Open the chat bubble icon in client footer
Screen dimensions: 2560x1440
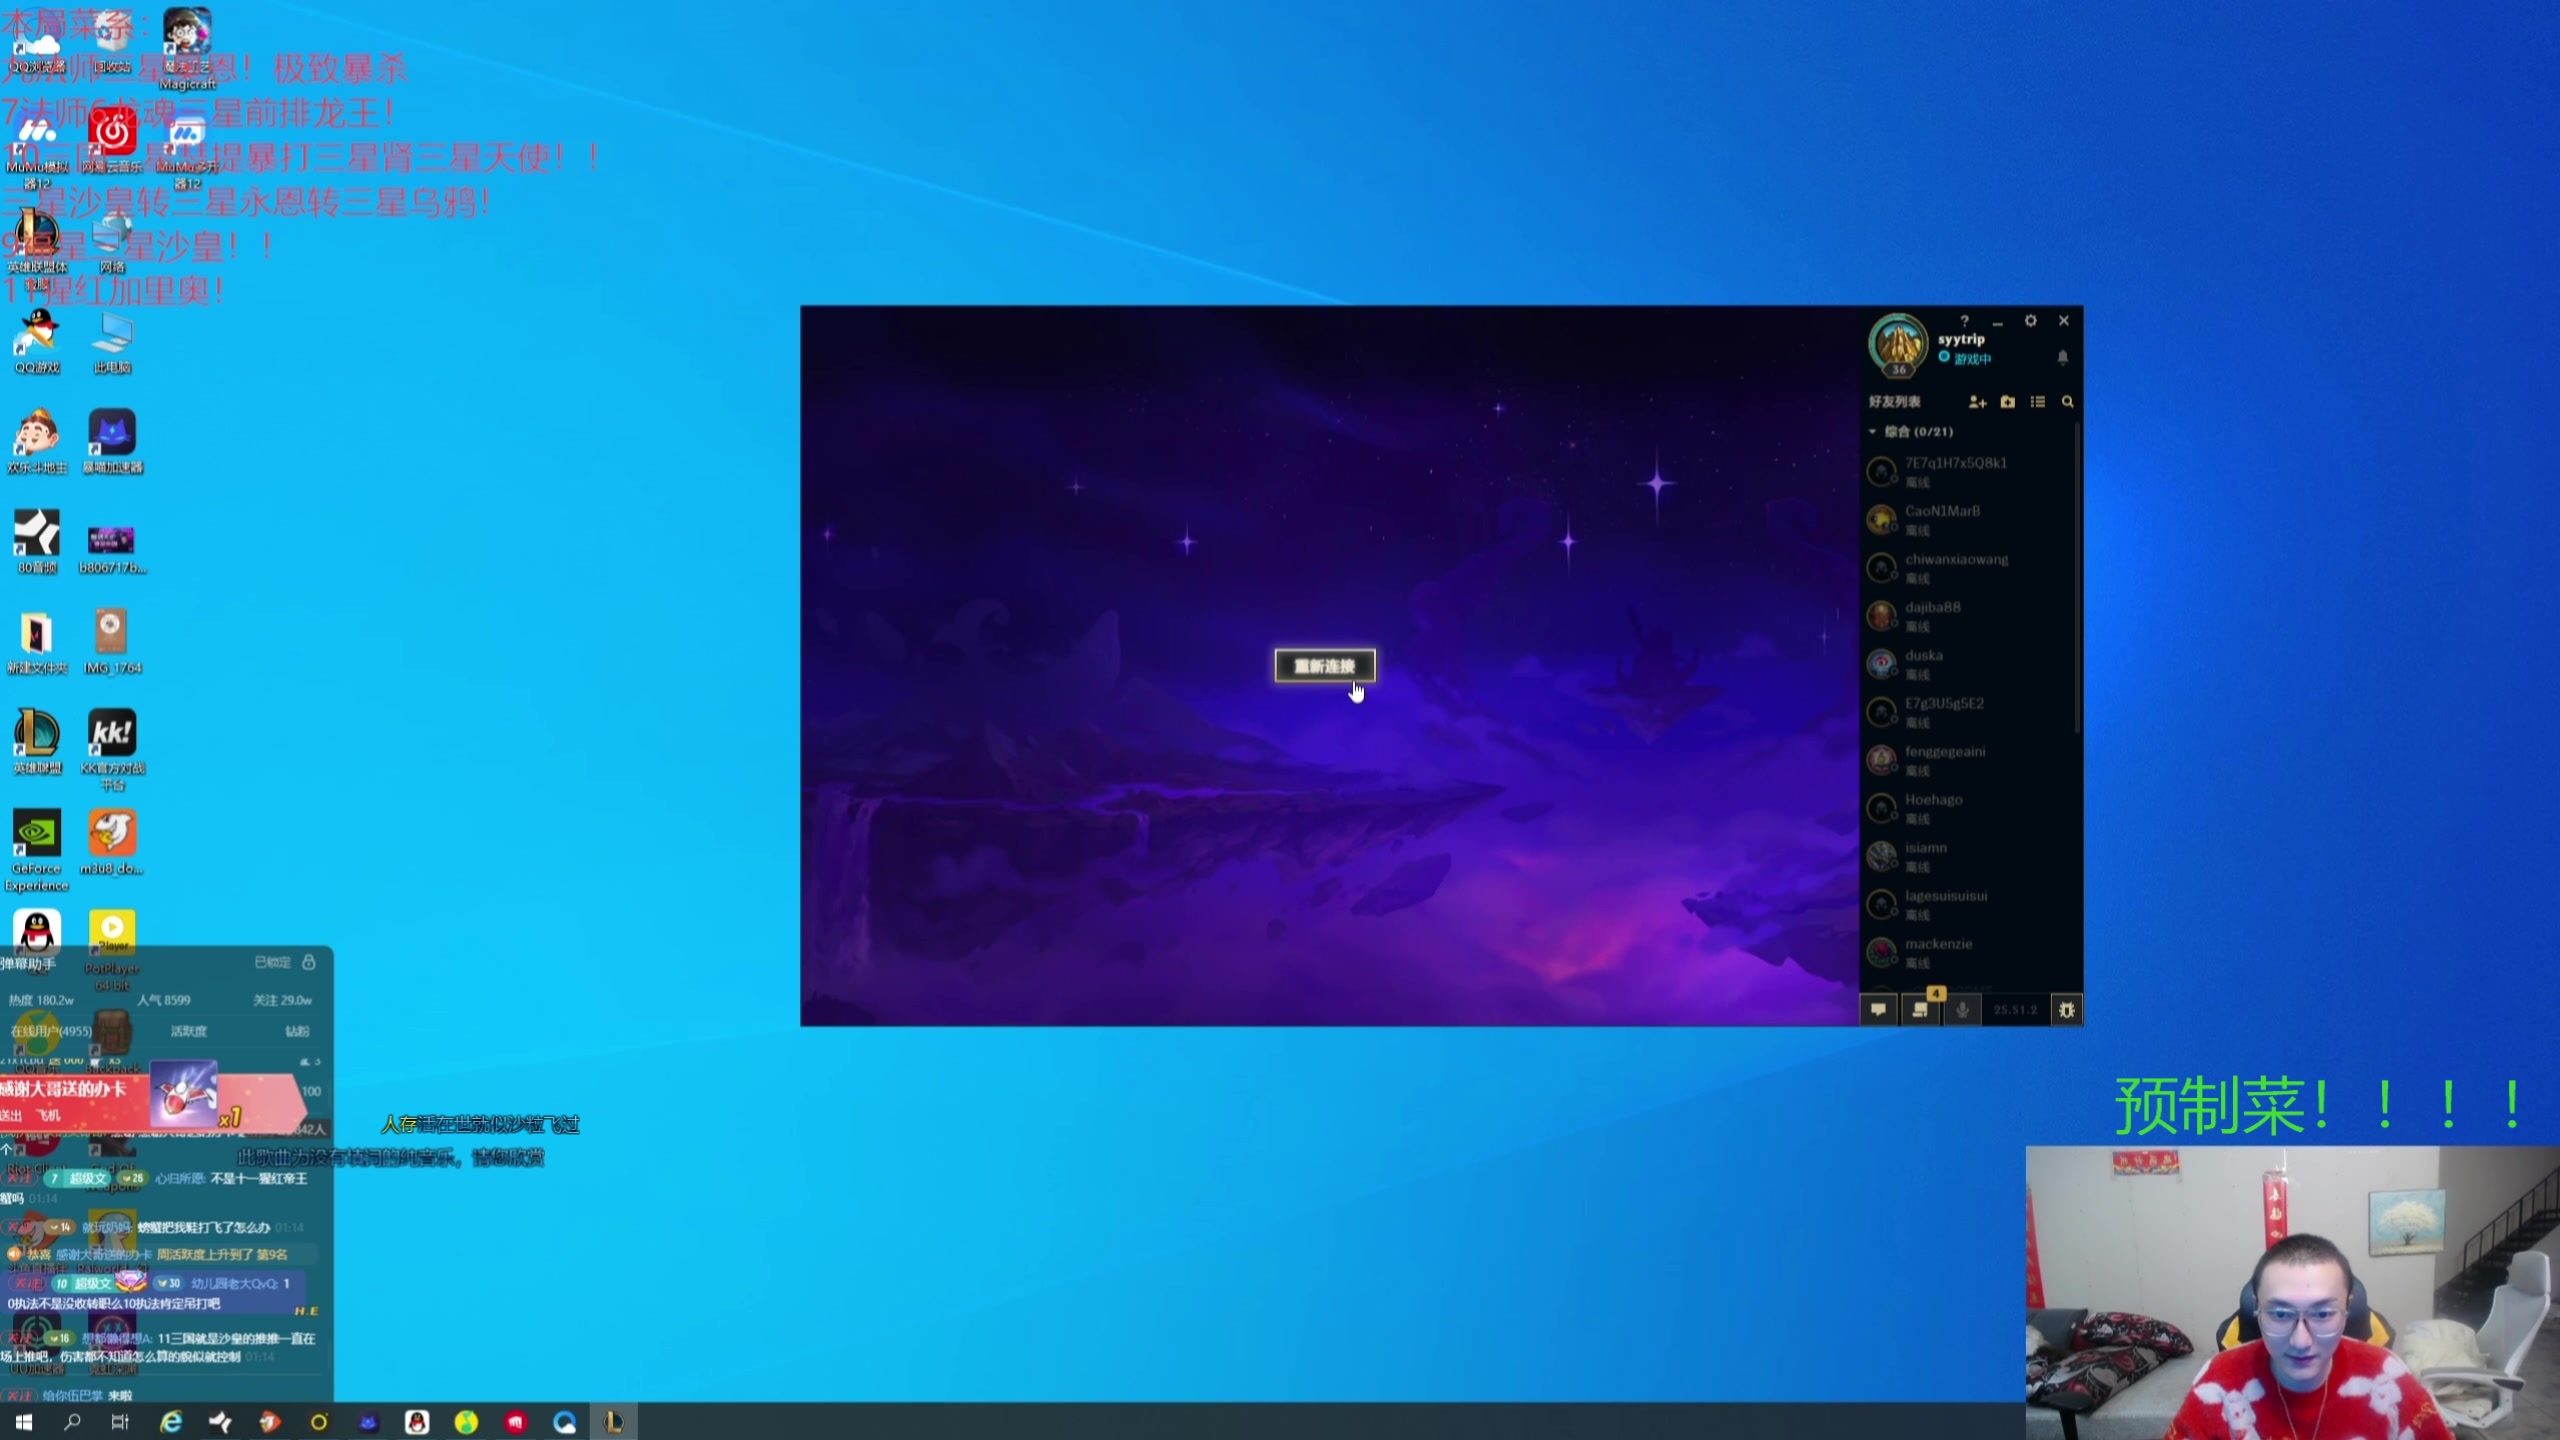click(1879, 1010)
